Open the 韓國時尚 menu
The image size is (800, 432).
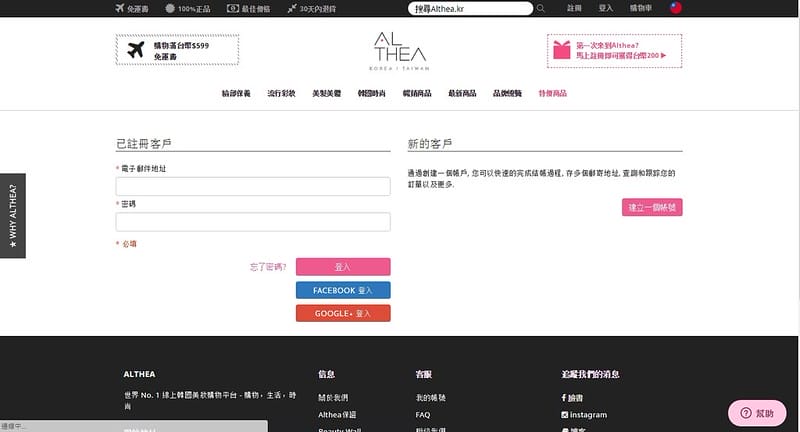pos(371,93)
